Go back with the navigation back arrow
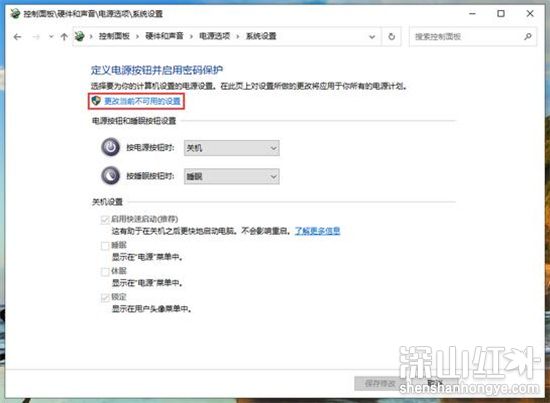 [17, 36]
